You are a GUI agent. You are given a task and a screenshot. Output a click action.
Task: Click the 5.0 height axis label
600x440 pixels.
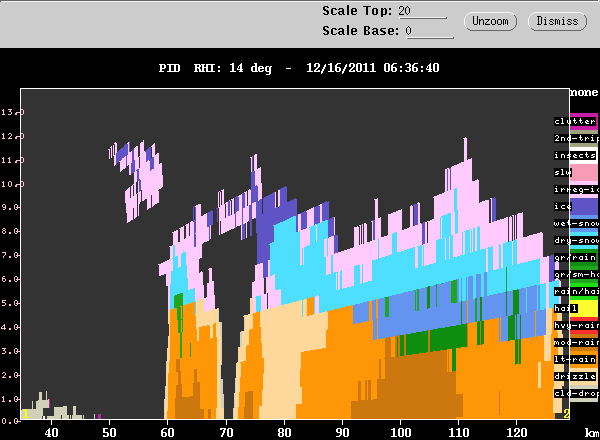(x=10, y=303)
